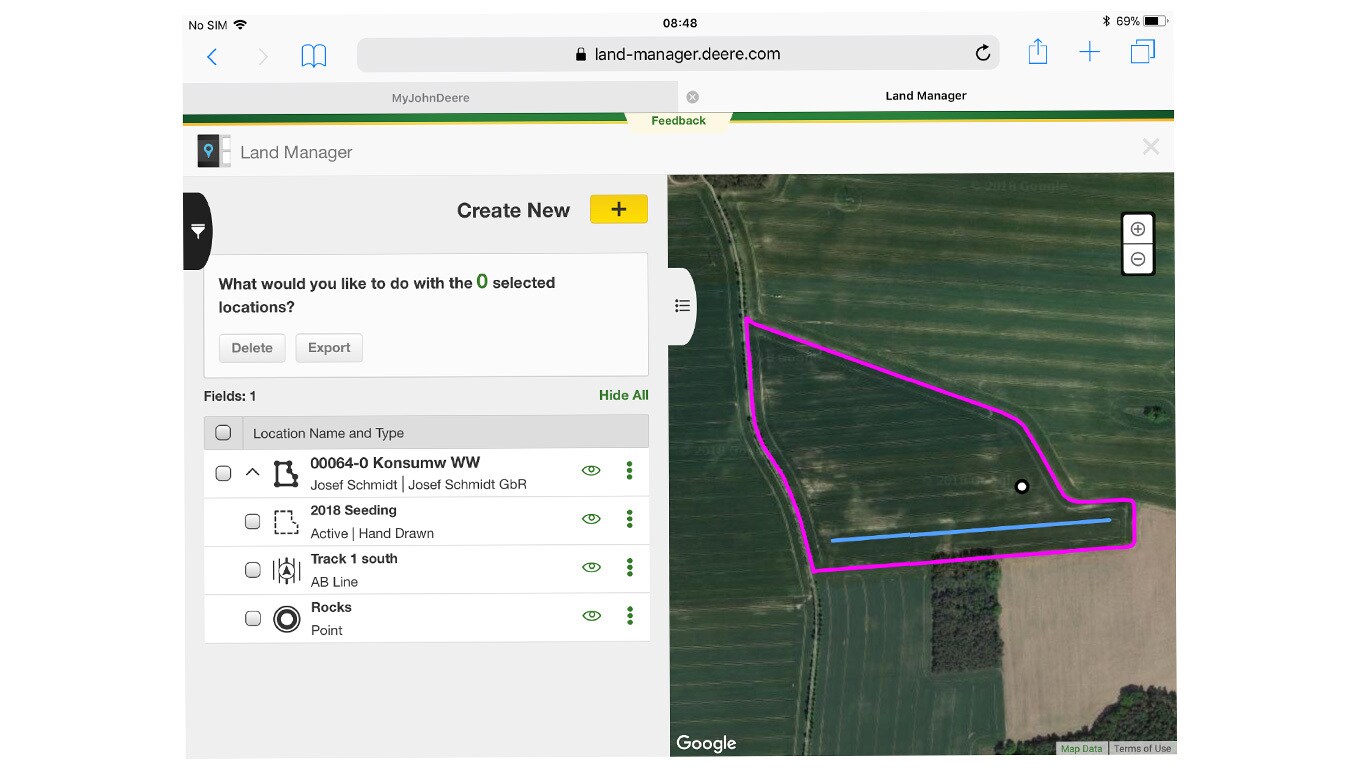Open the filter panel funnel icon

(198, 231)
